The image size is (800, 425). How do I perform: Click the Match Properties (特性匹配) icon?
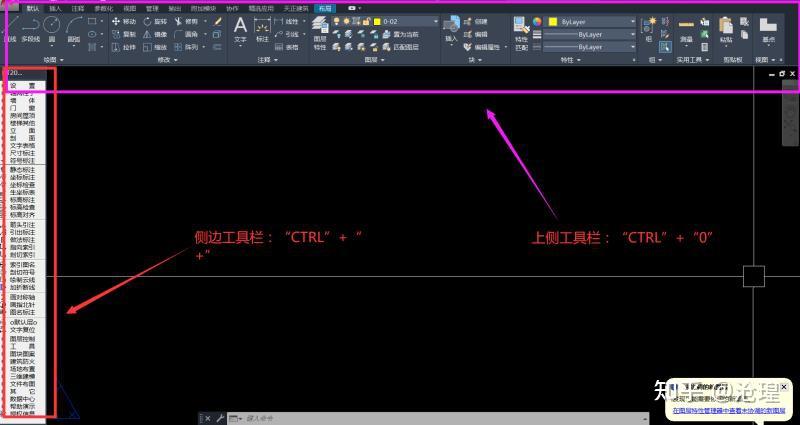(x=521, y=28)
